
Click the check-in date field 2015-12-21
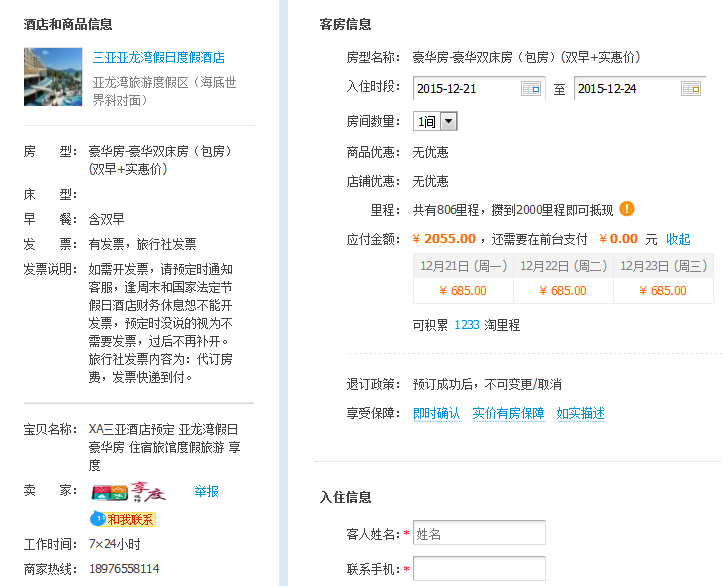tap(465, 89)
